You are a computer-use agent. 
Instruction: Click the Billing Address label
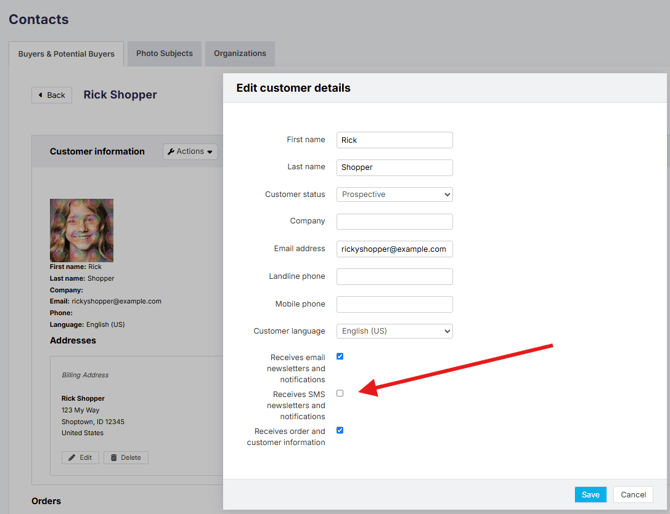click(85, 375)
